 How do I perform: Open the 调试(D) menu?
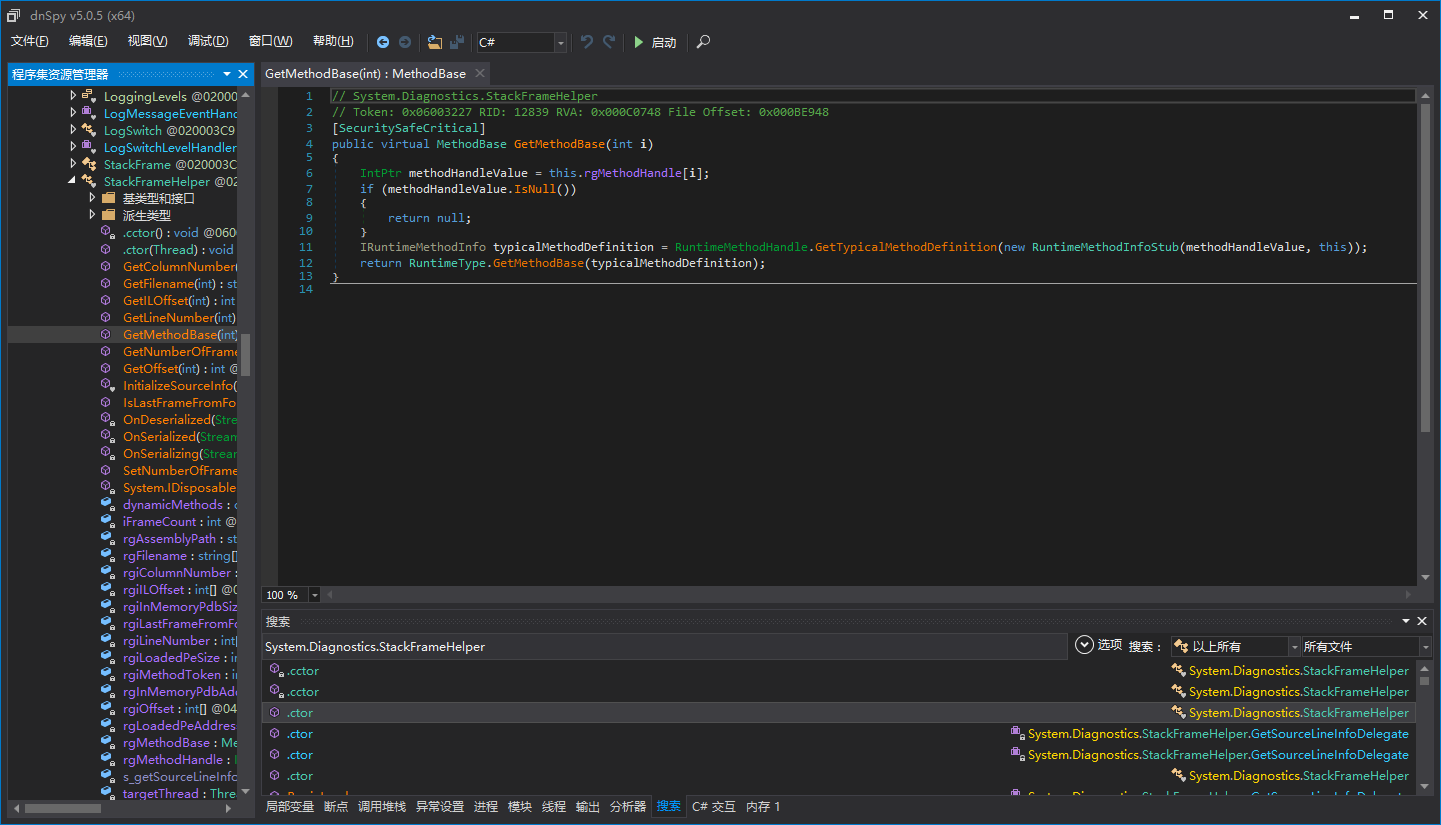tap(208, 41)
